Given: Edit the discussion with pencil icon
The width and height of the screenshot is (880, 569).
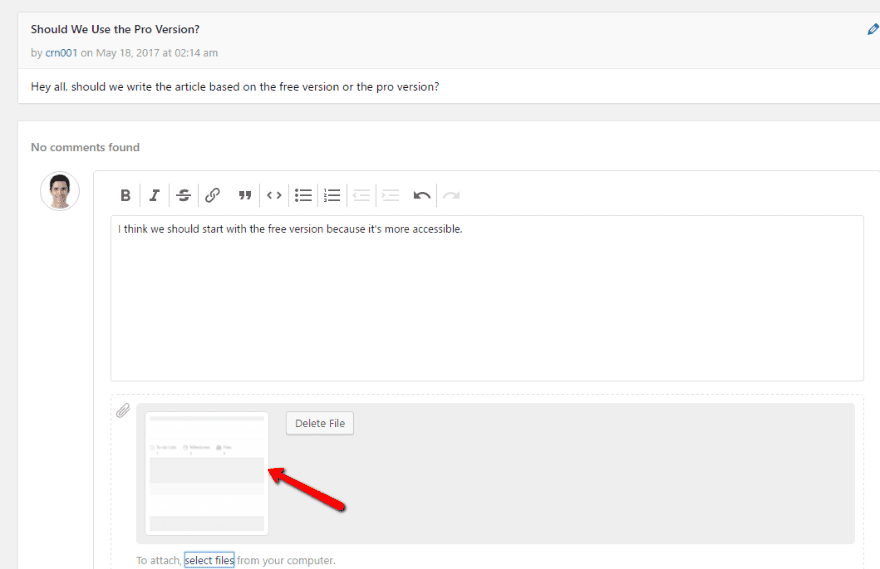Looking at the screenshot, I should pyautogui.click(x=873, y=29).
